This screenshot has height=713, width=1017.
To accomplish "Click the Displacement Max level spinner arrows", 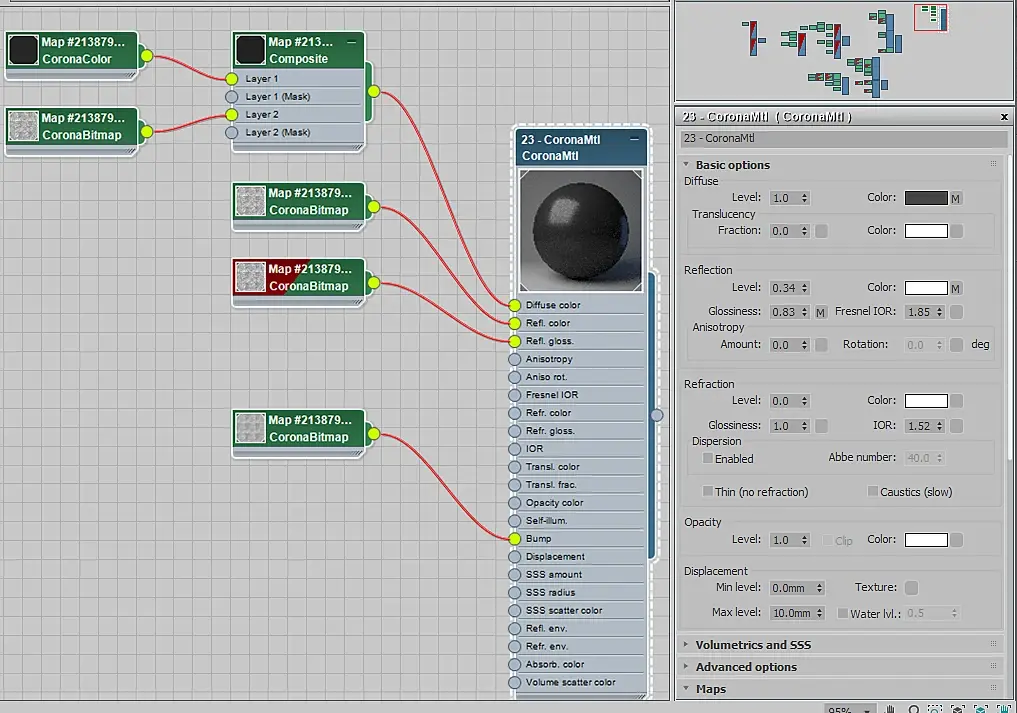I will pyautogui.click(x=819, y=613).
